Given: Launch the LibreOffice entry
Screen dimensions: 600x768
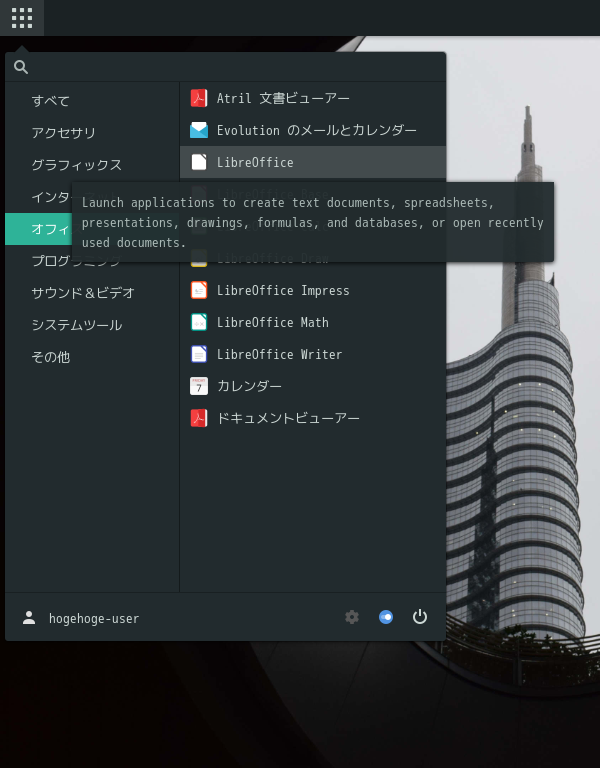Looking at the screenshot, I should click(x=312, y=162).
